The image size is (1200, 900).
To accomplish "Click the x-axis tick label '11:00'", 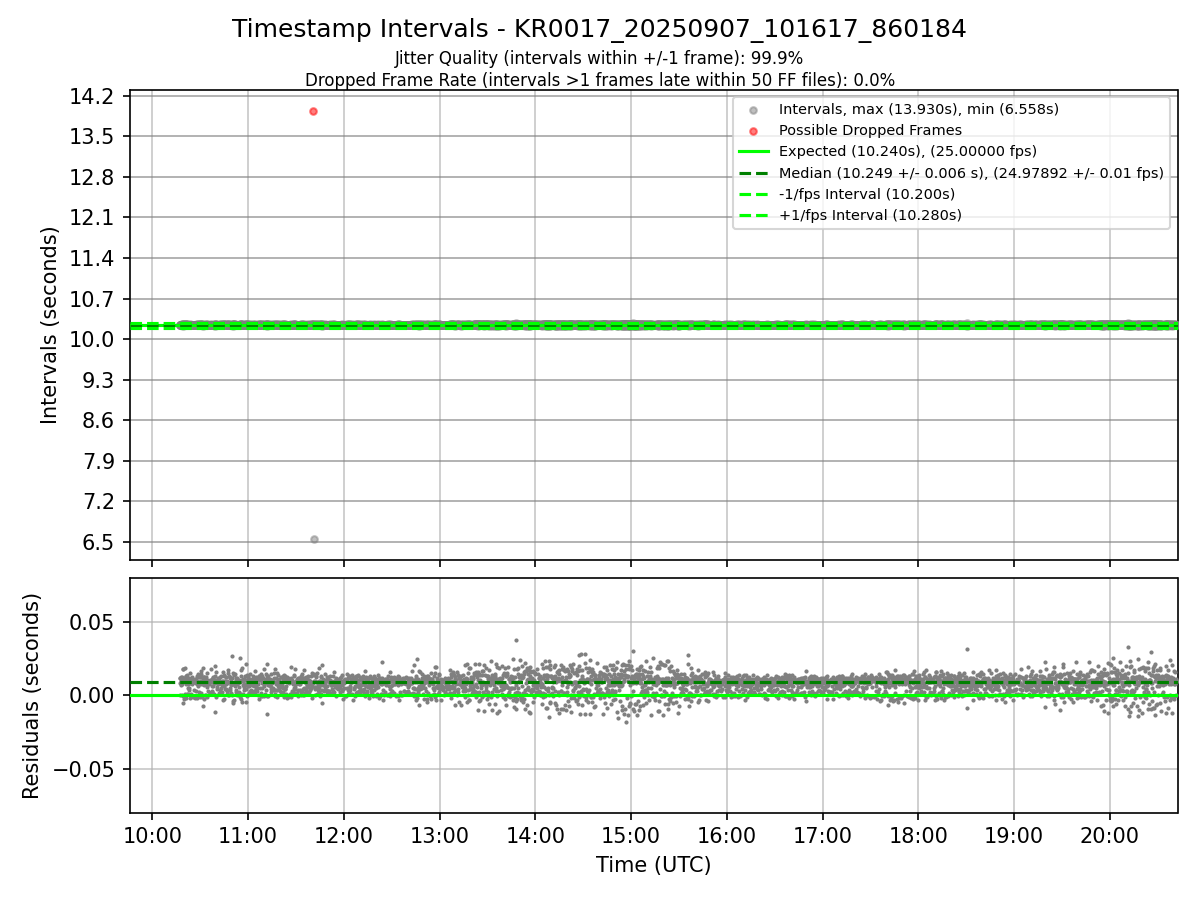I will pyautogui.click(x=247, y=836).
